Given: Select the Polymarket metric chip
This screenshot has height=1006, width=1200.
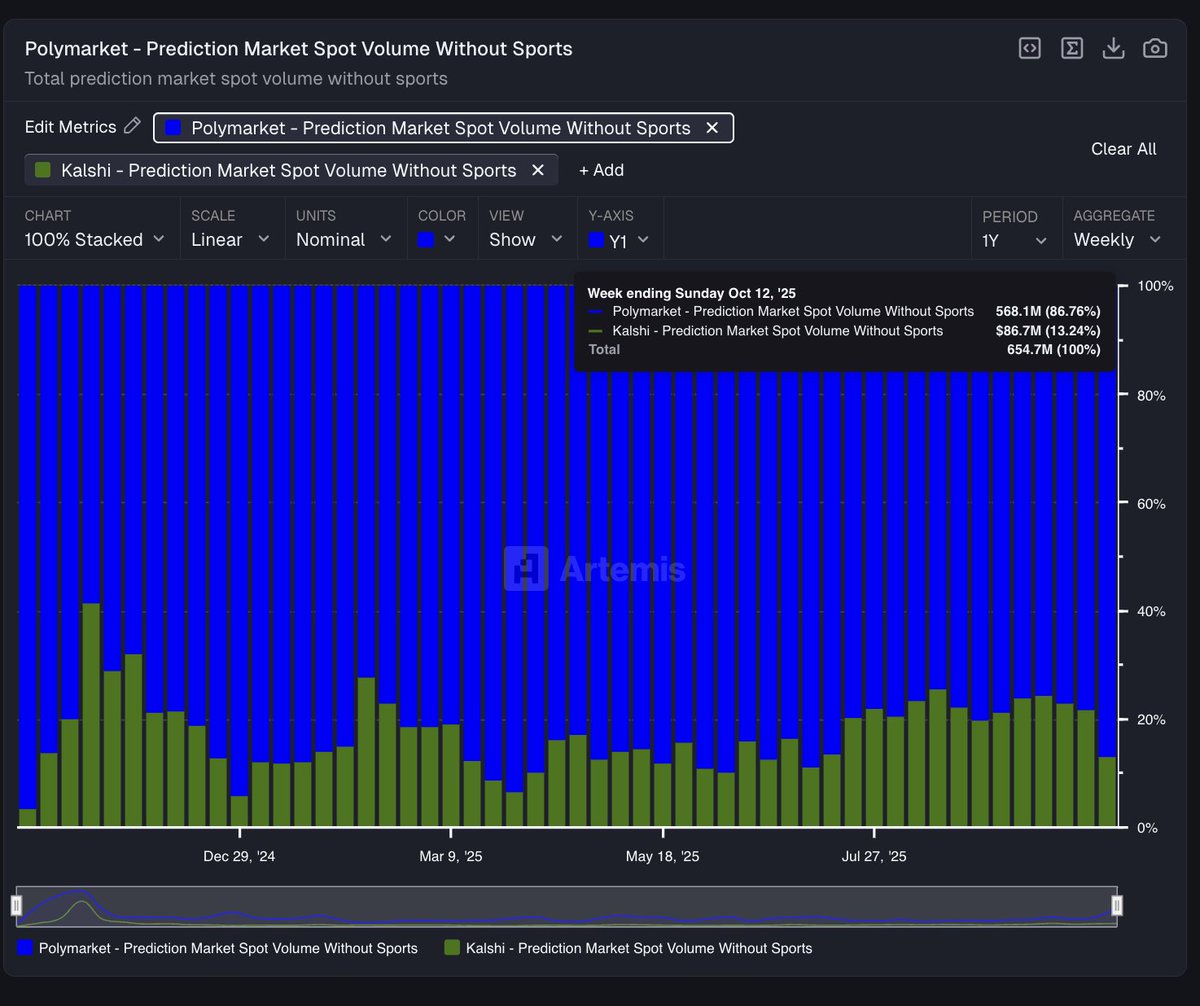Looking at the screenshot, I should [441, 128].
